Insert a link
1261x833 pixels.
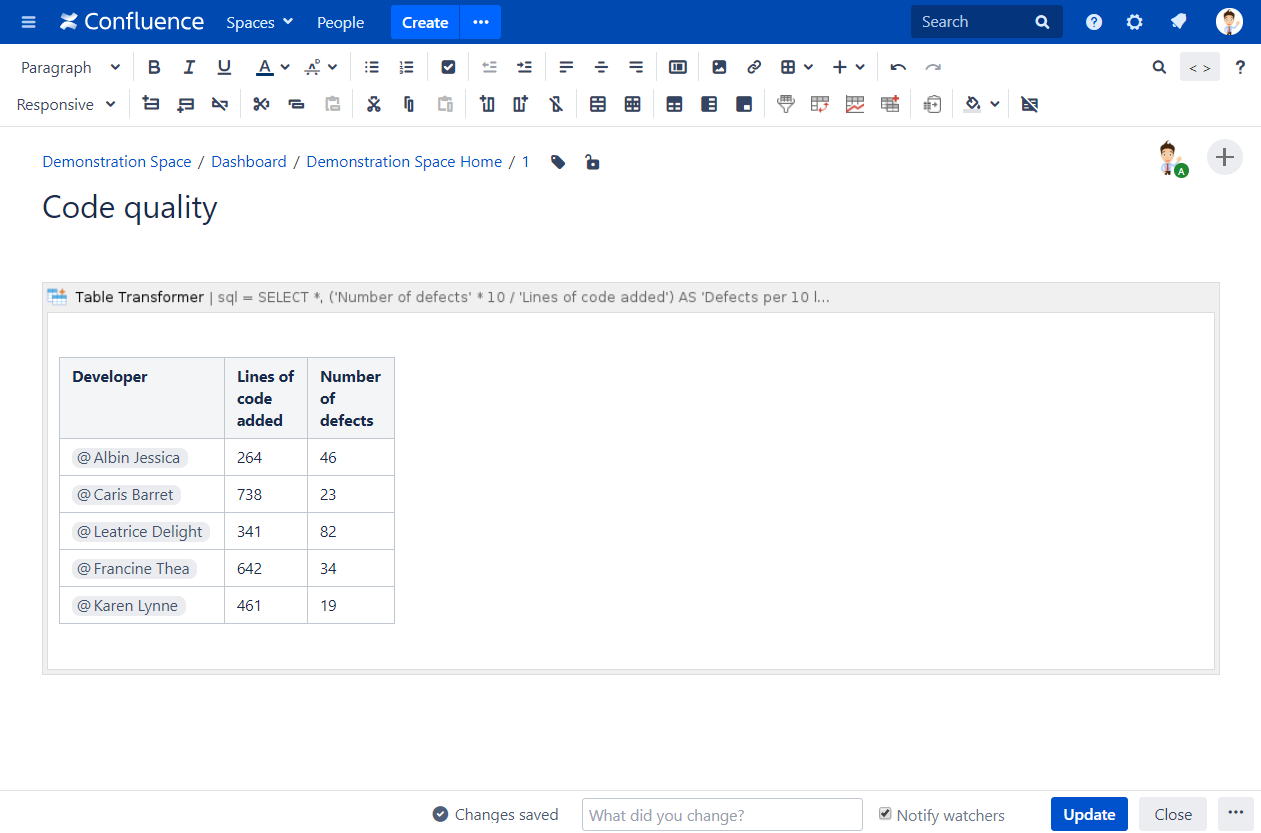click(x=753, y=66)
